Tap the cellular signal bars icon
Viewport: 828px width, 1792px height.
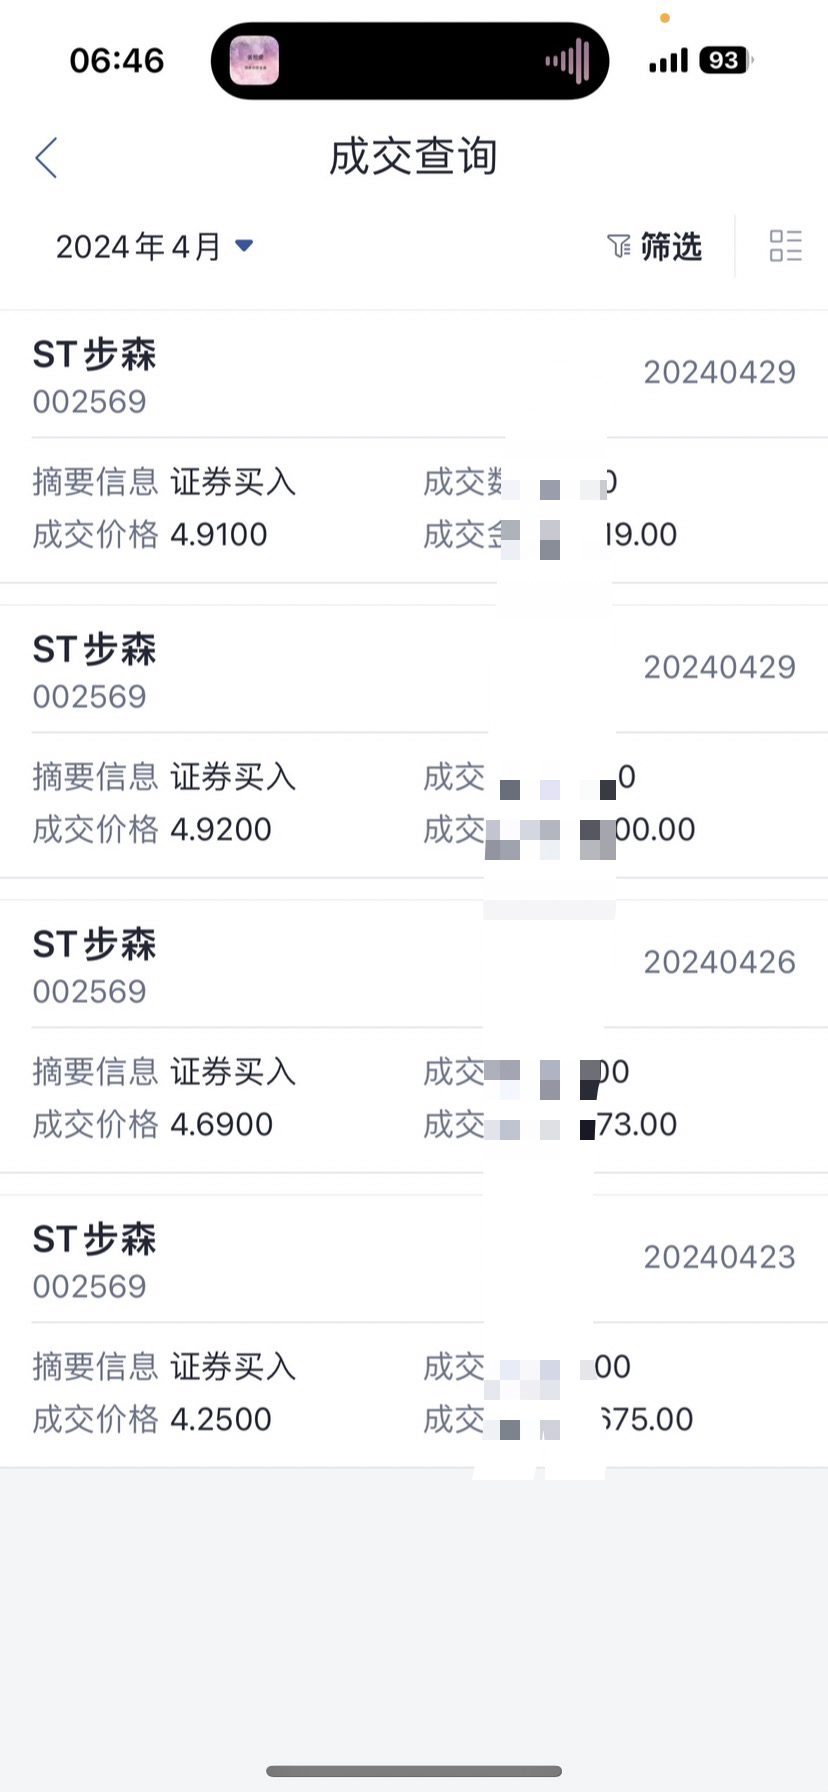[668, 61]
